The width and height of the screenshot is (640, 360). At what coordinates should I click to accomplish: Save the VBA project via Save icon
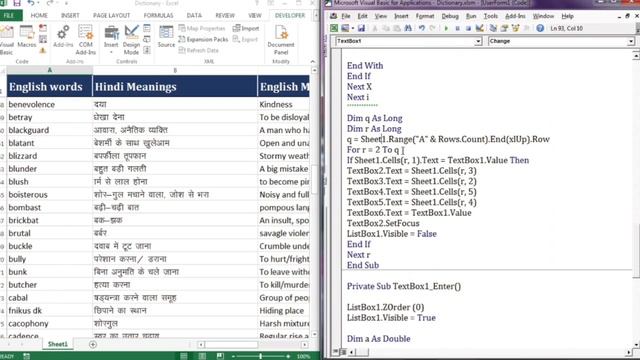tap(361, 28)
